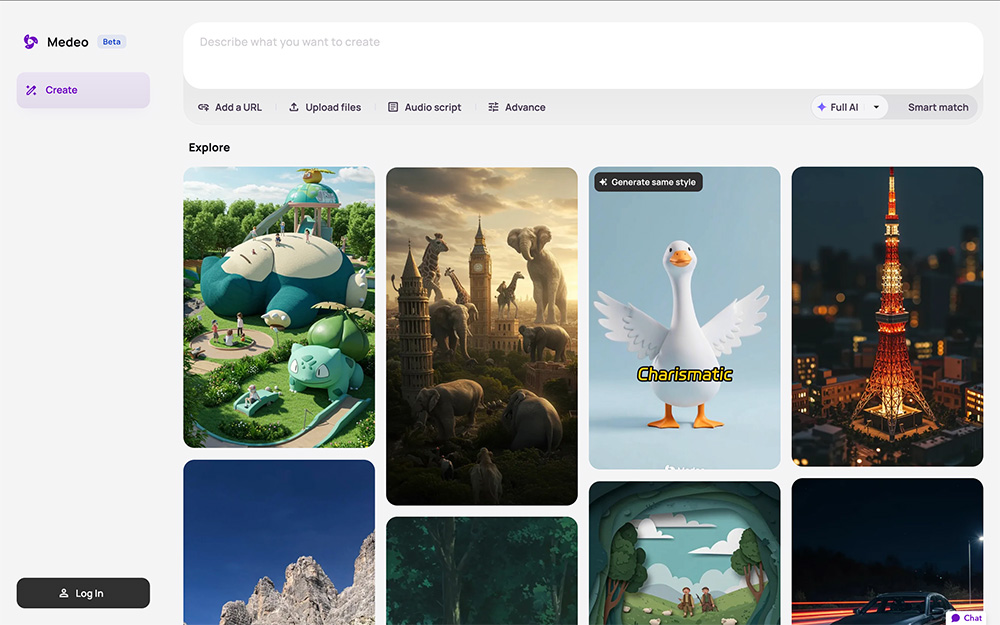Open the elephants and Big Ben thumbnail

pos(482,336)
